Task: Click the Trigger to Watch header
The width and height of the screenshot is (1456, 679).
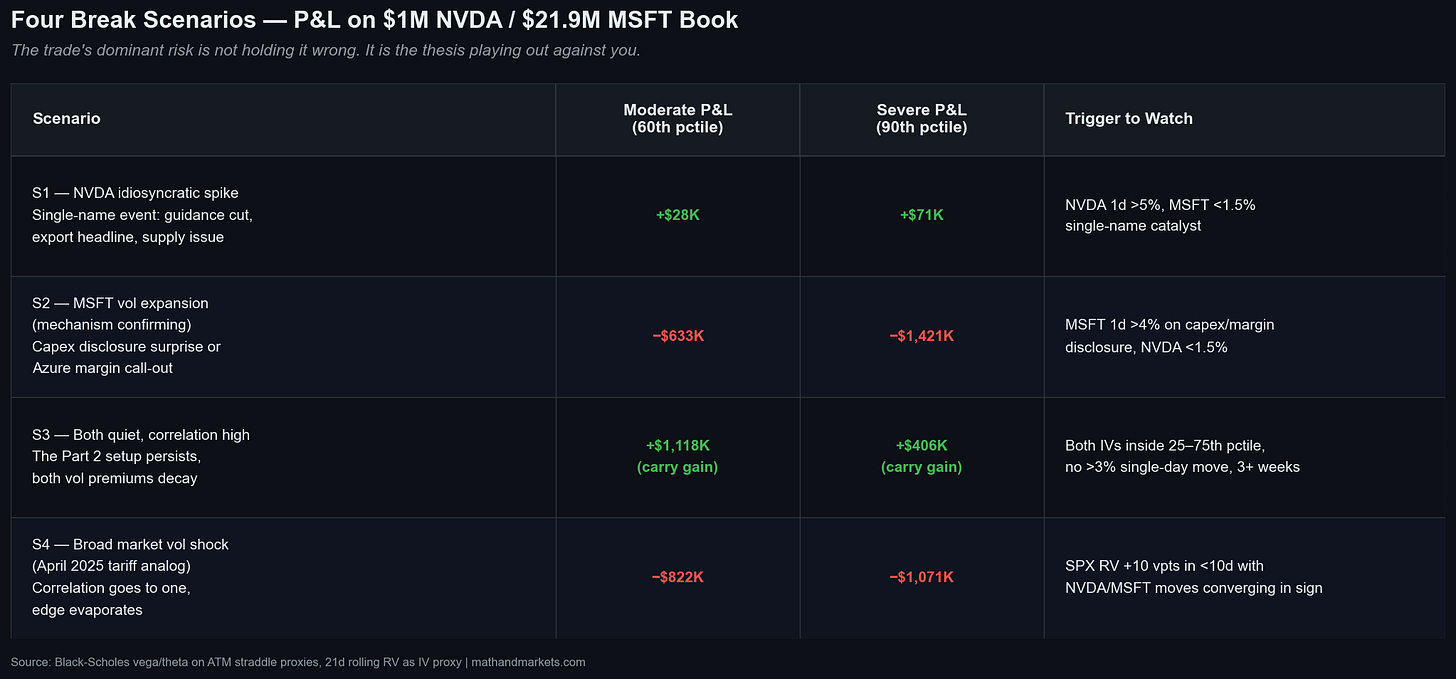Action: [1129, 118]
